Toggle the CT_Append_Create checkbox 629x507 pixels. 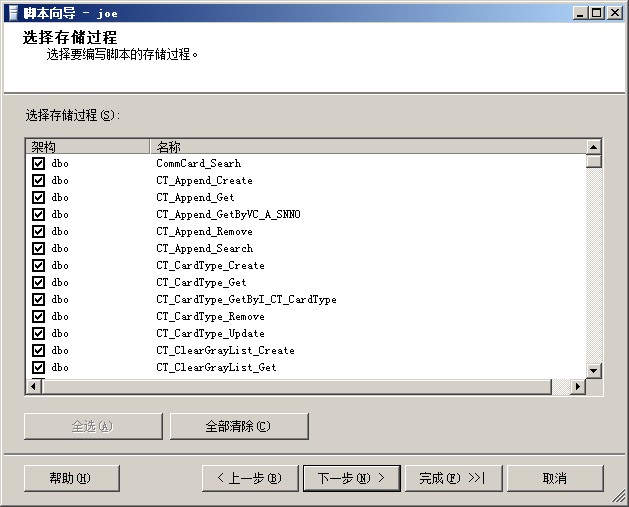tap(39, 181)
